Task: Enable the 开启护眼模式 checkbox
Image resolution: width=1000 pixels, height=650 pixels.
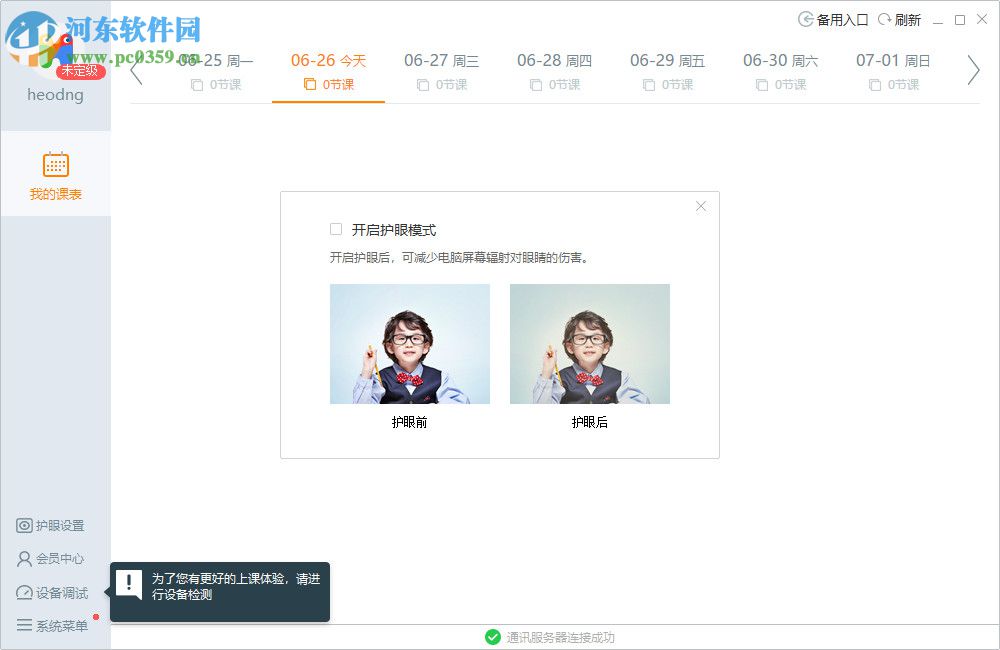Action: coord(336,229)
